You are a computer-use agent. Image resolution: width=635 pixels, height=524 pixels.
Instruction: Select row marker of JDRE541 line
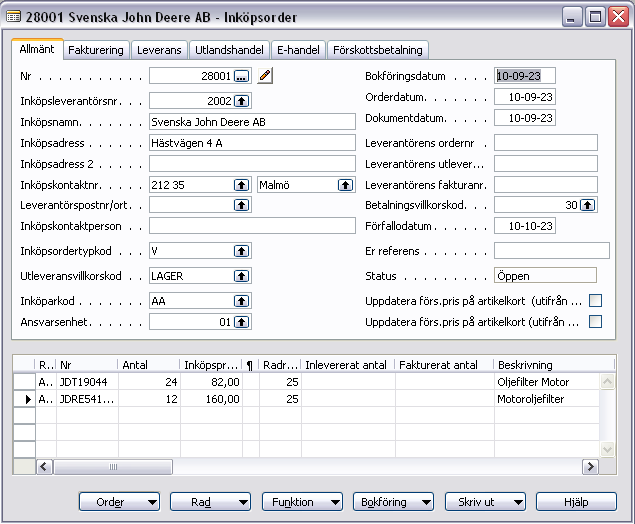[x=25, y=399]
